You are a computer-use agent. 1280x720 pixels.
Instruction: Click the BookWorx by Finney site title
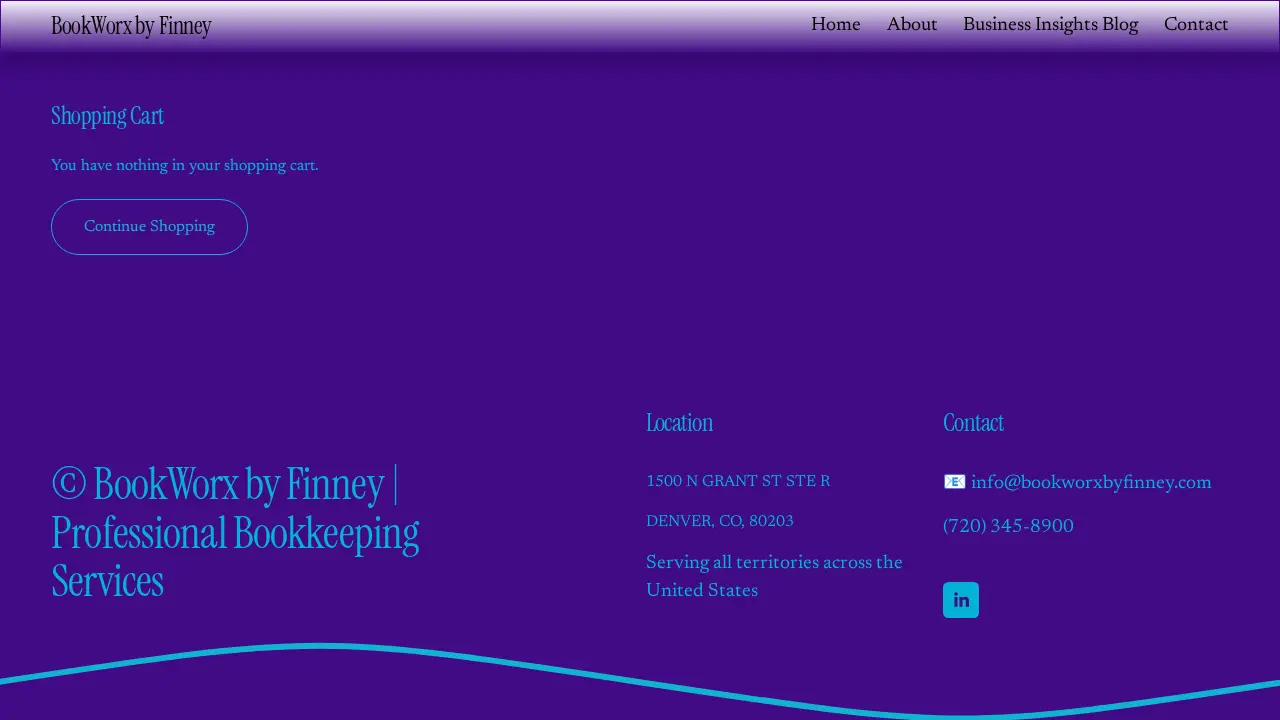(131, 26)
